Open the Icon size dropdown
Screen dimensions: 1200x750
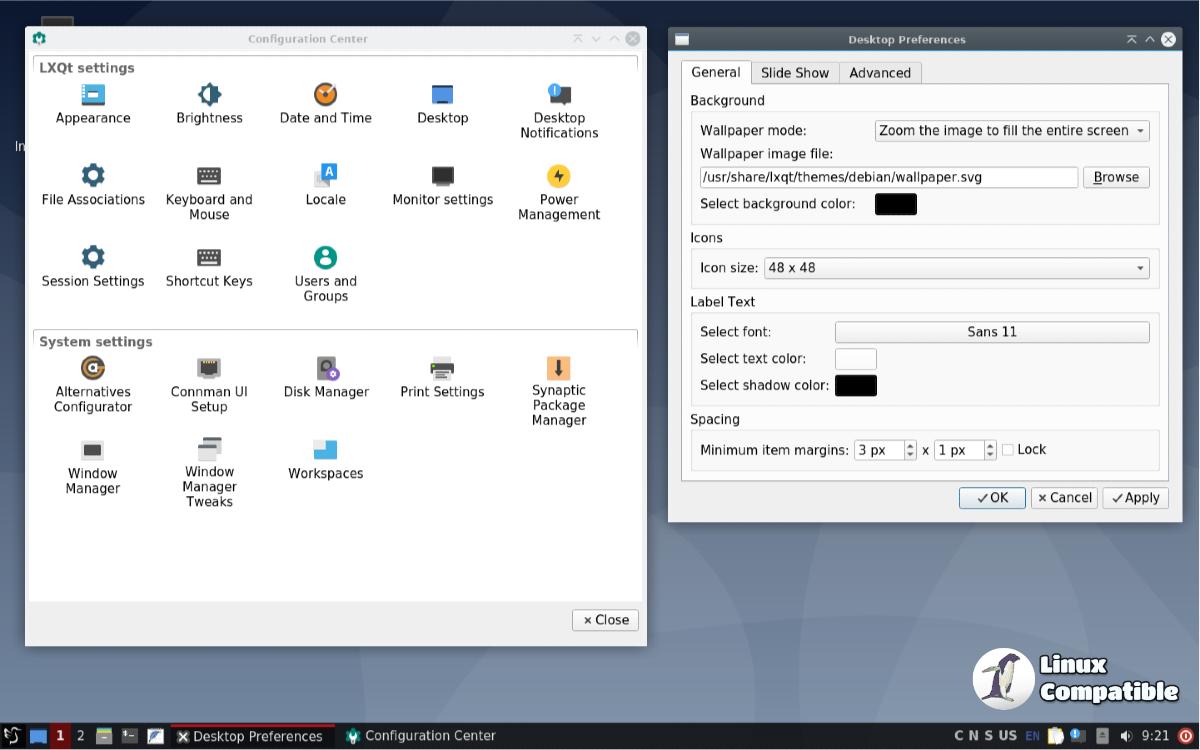(956, 268)
